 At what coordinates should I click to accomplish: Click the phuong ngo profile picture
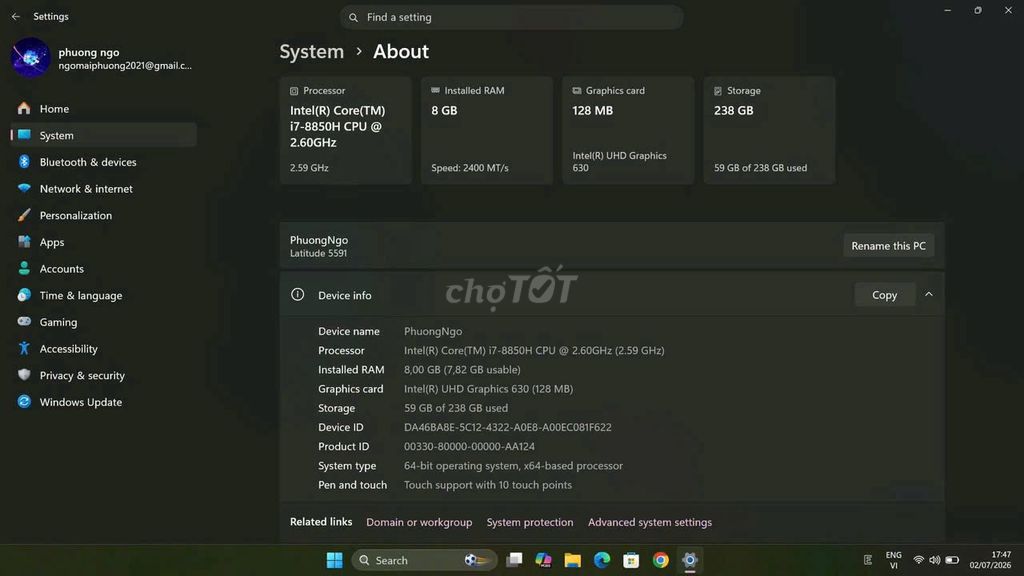pyautogui.click(x=30, y=57)
